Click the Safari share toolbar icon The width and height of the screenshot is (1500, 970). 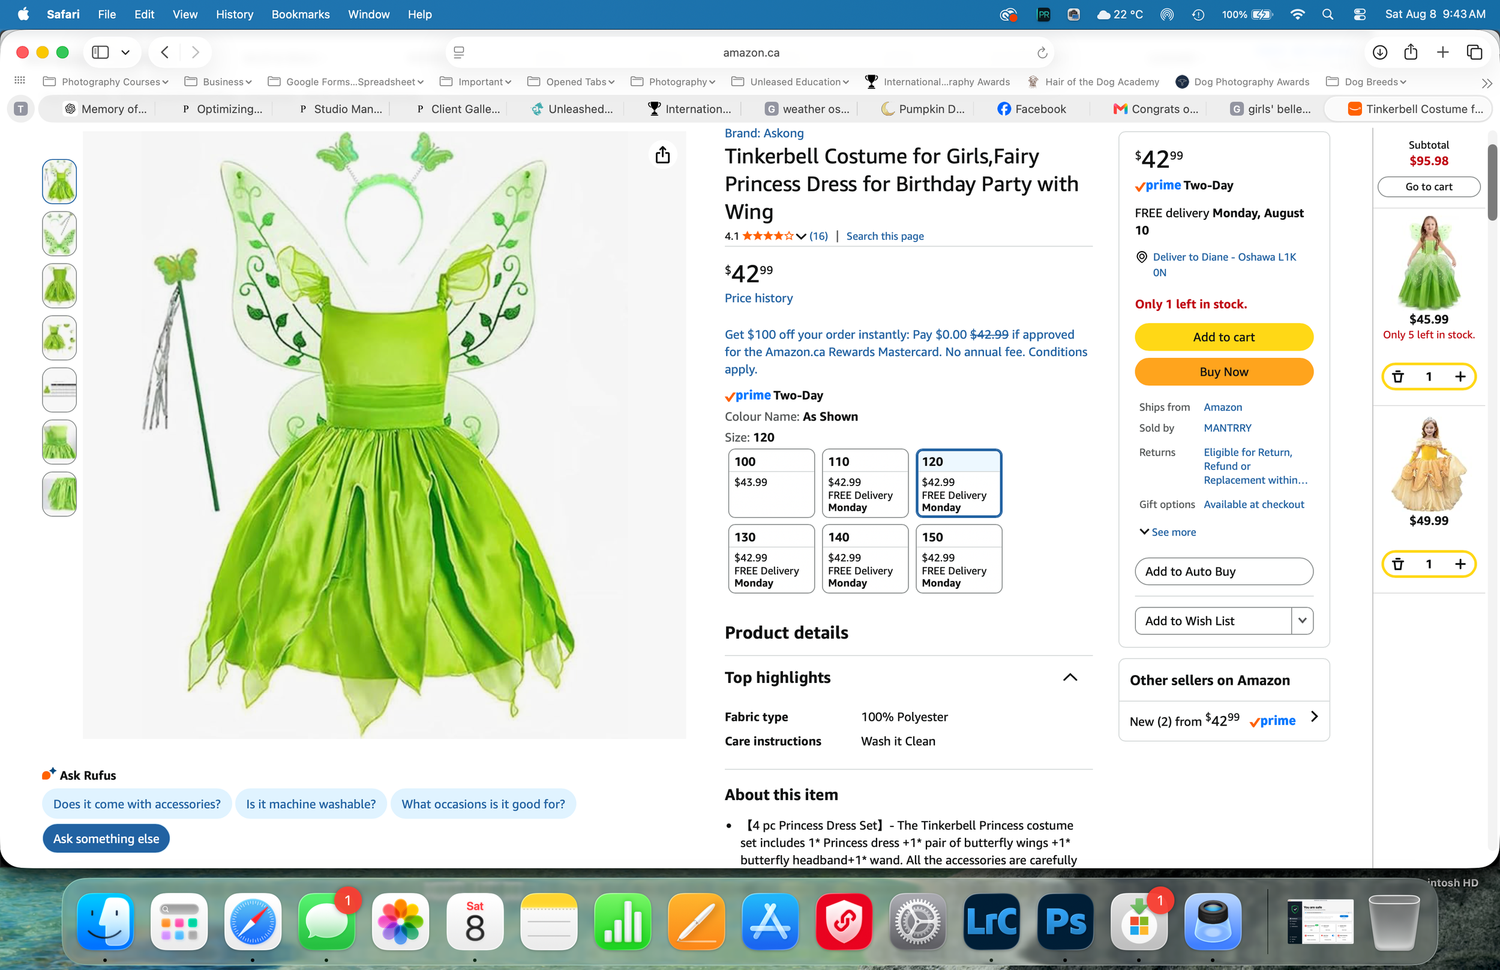pos(1411,52)
